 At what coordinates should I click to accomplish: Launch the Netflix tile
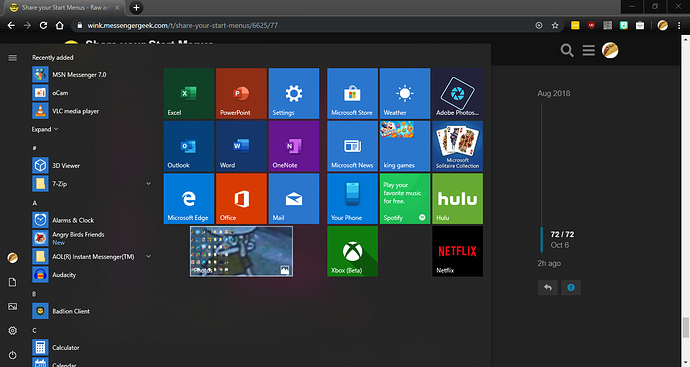(x=457, y=251)
